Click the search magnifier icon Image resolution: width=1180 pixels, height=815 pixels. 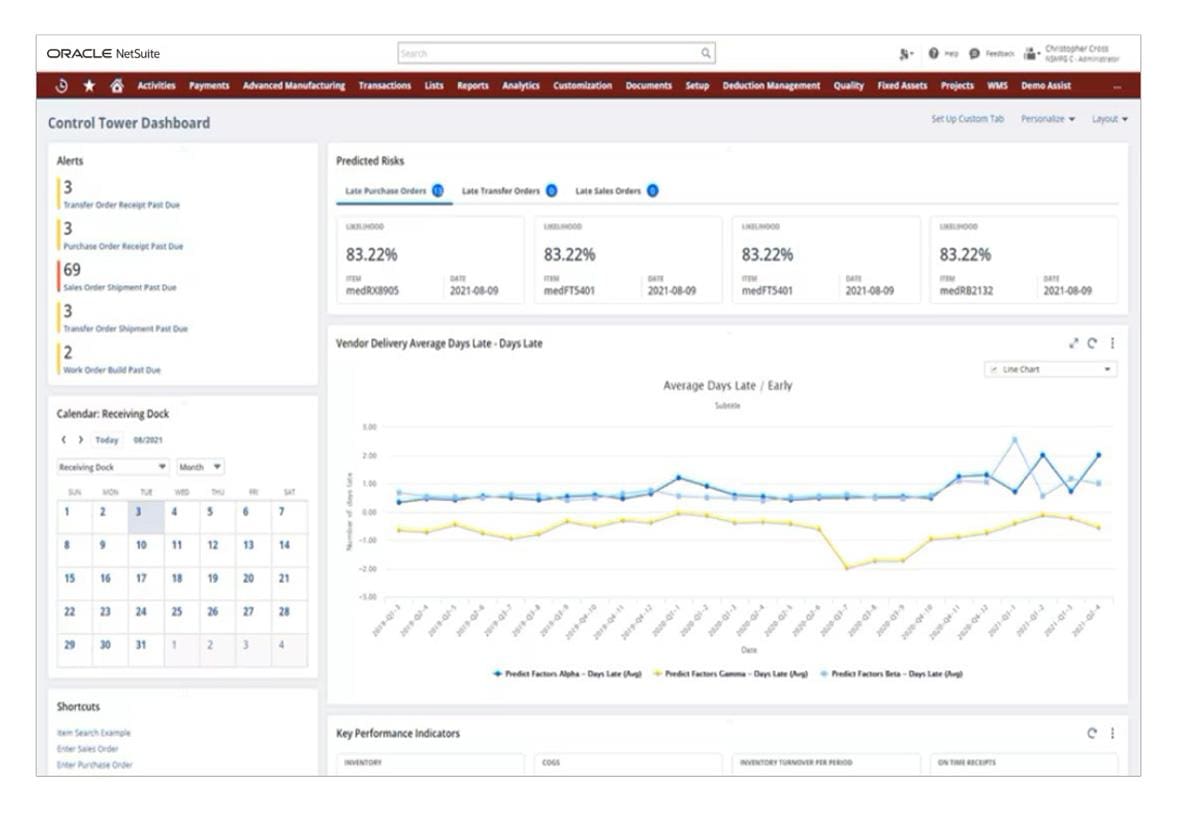point(706,53)
